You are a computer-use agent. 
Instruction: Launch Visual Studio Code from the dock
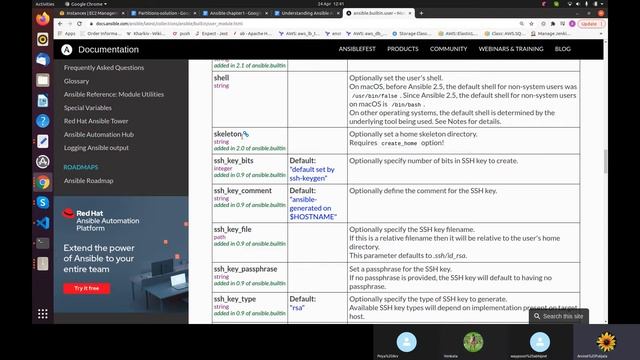coord(43,223)
